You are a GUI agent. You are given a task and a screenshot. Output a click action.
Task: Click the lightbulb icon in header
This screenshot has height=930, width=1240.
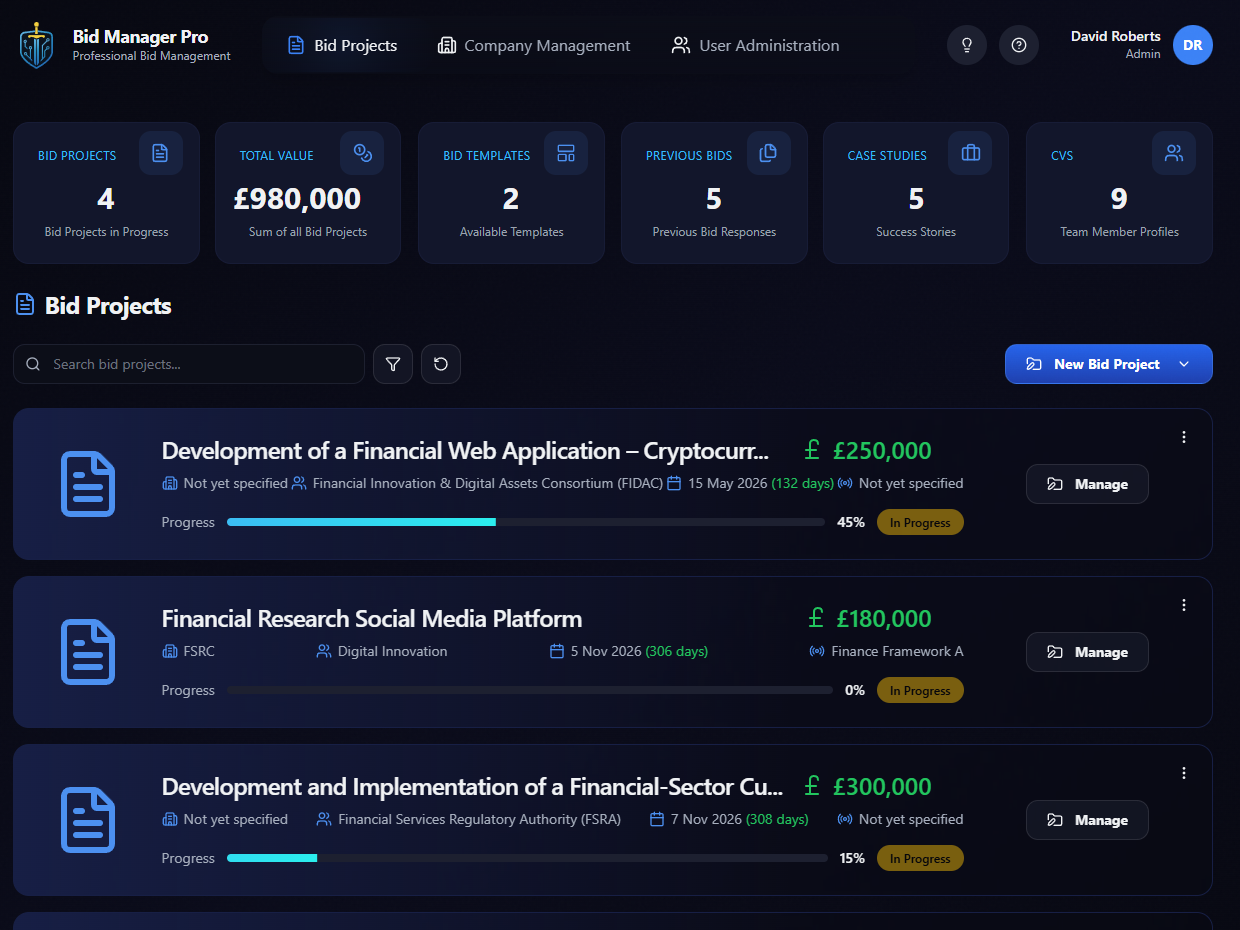(967, 45)
